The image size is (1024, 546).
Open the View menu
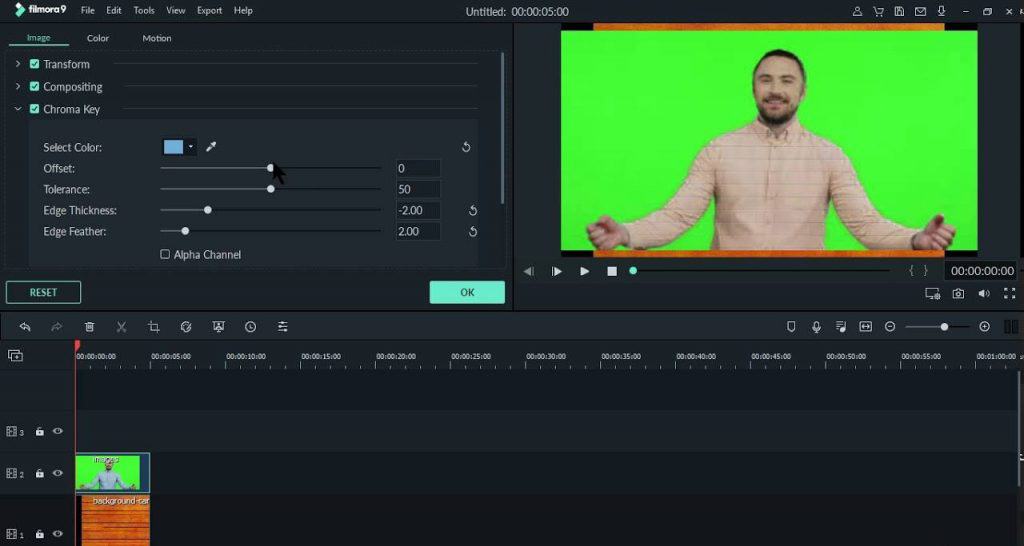pos(176,10)
